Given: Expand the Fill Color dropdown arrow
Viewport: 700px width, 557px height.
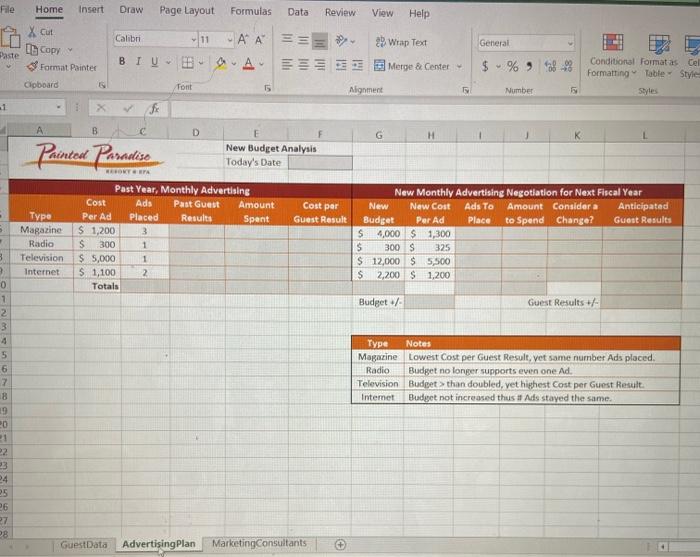Looking at the screenshot, I should pos(233,63).
